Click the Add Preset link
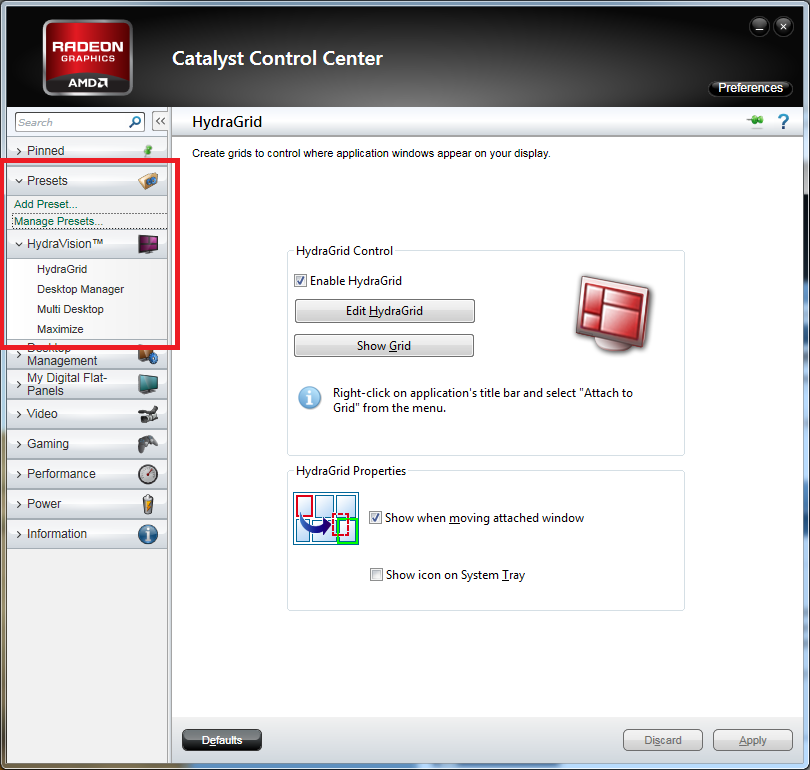 45,204
